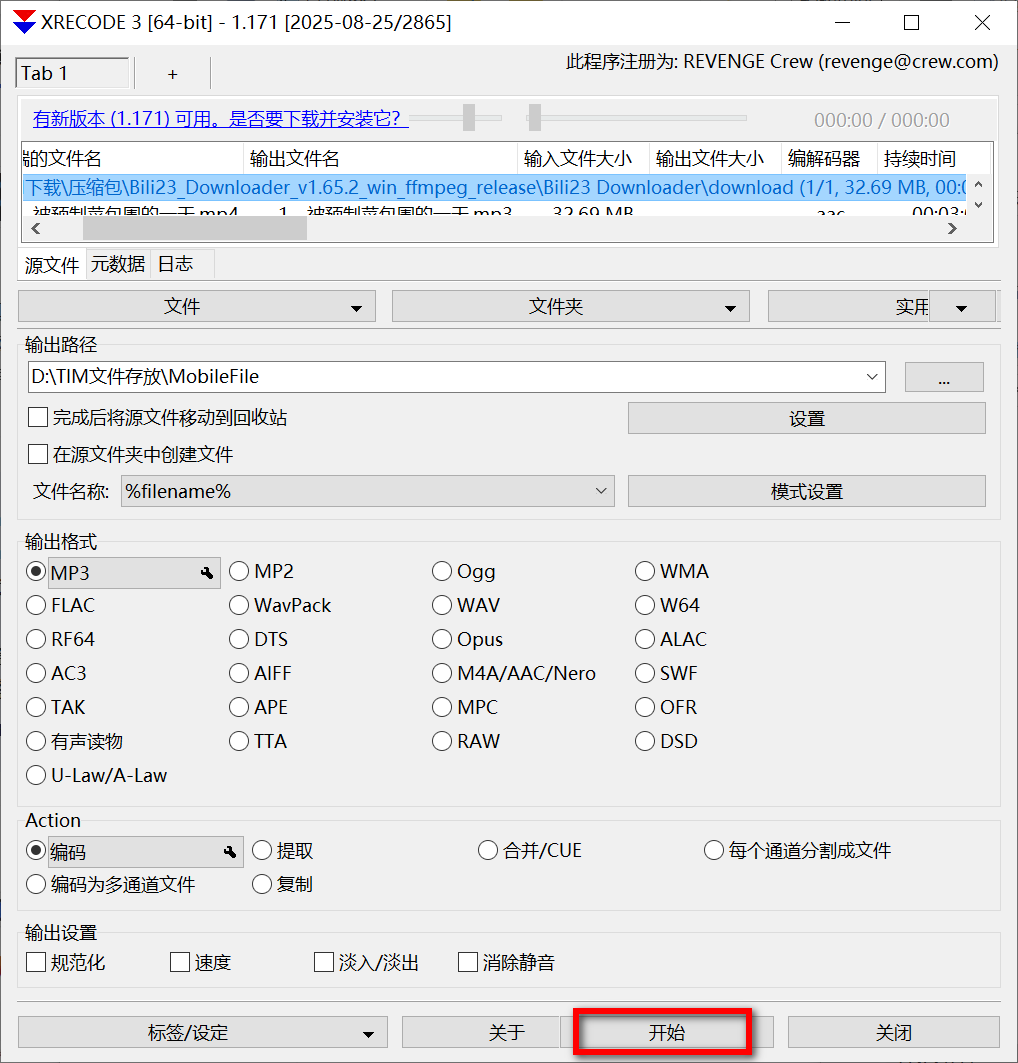Open 标签/设定 dropdown button

click(x=203, y=1032)
